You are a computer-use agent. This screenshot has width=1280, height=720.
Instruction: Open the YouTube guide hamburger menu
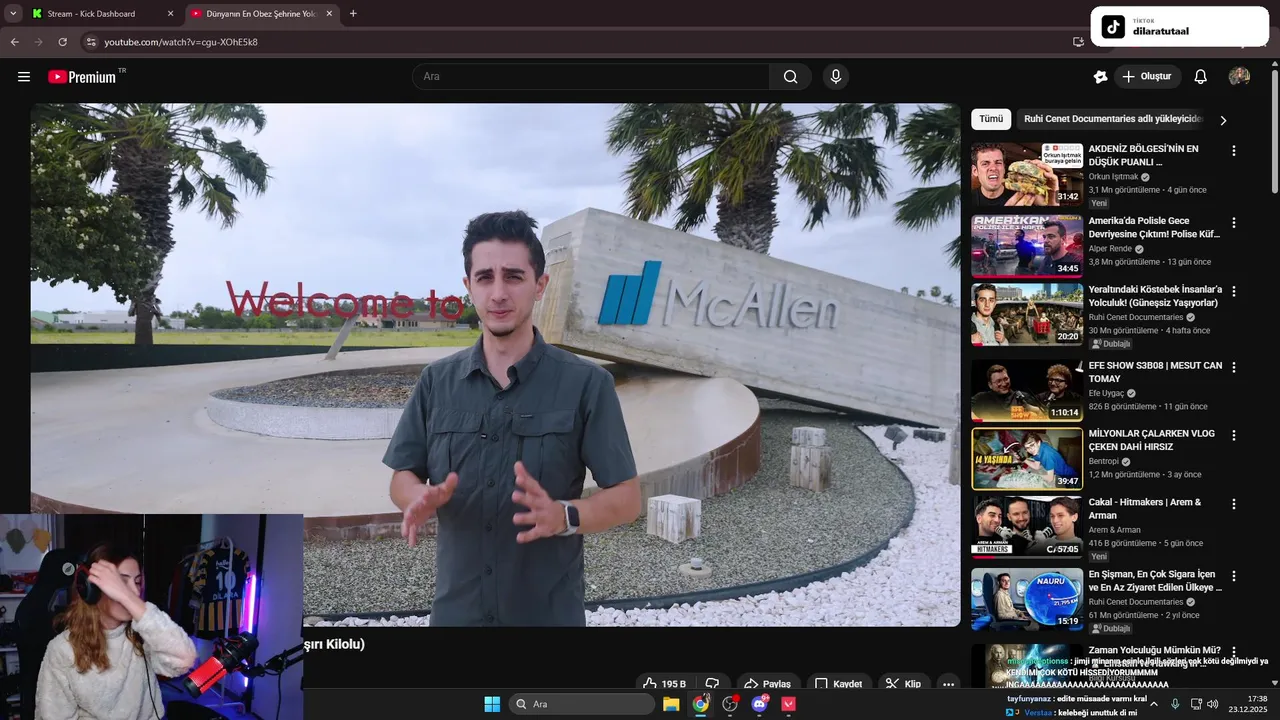tap(24, 77)
